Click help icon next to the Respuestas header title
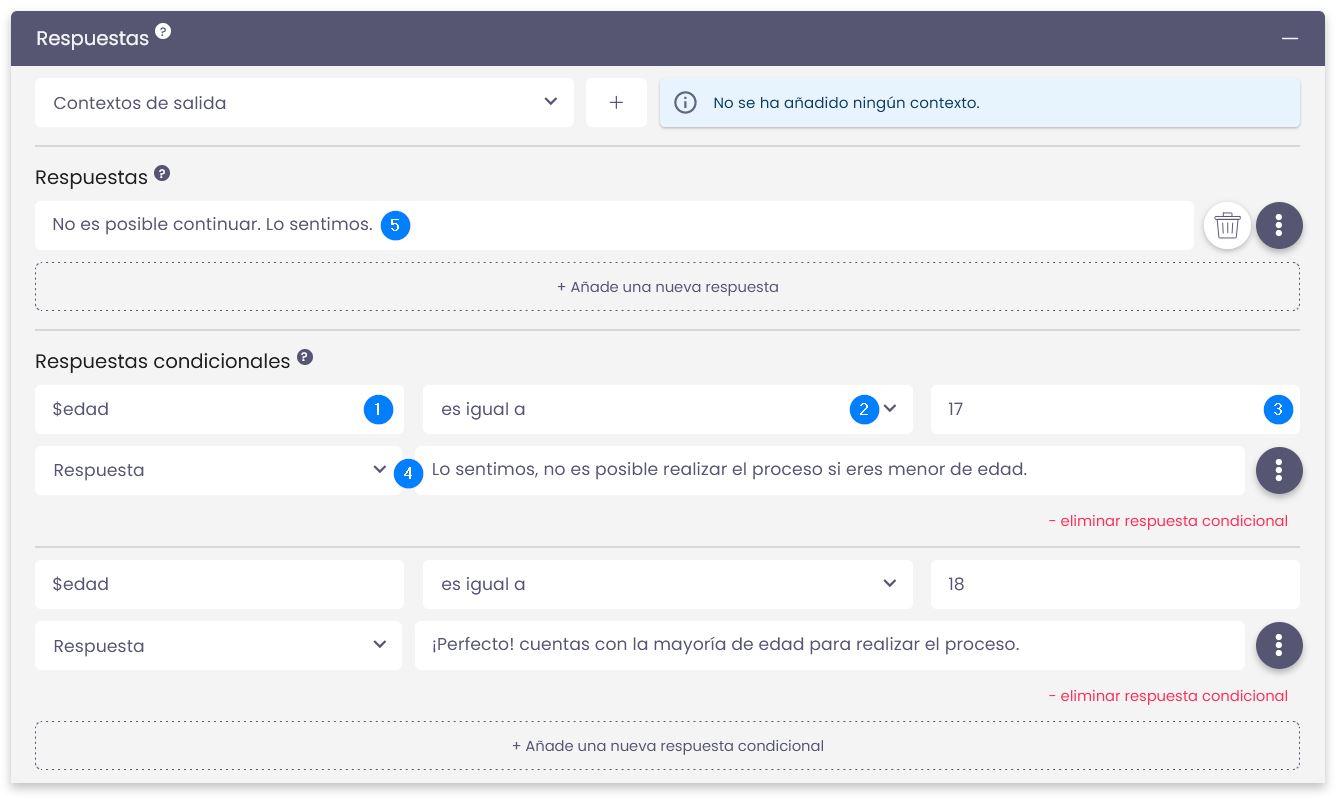Image resolution: width=1337 pixels, height=798 pixels. click(x=163, y=31)
